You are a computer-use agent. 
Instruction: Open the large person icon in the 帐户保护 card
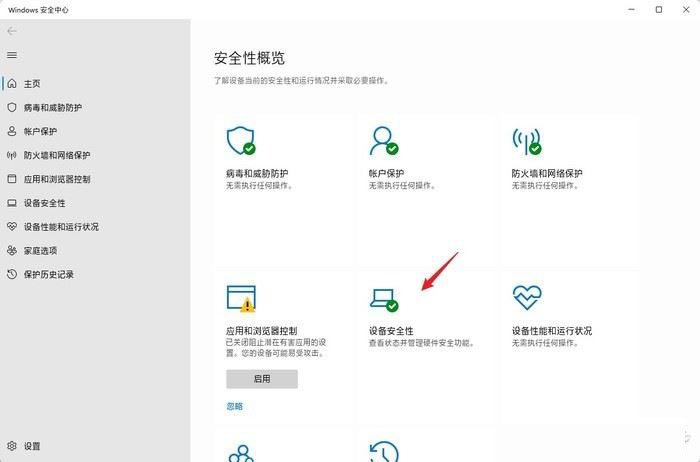tap(384, 141)
